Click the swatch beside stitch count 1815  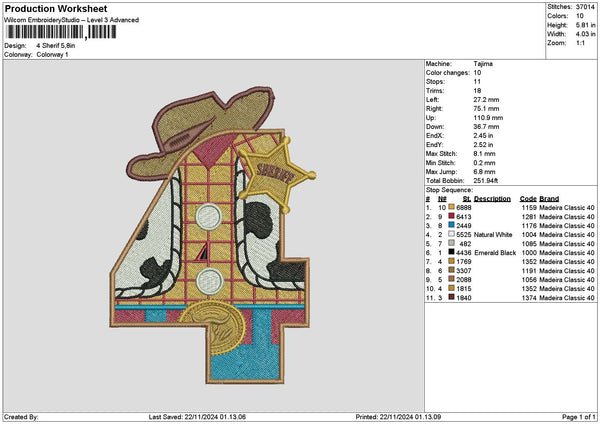(452, 288)
